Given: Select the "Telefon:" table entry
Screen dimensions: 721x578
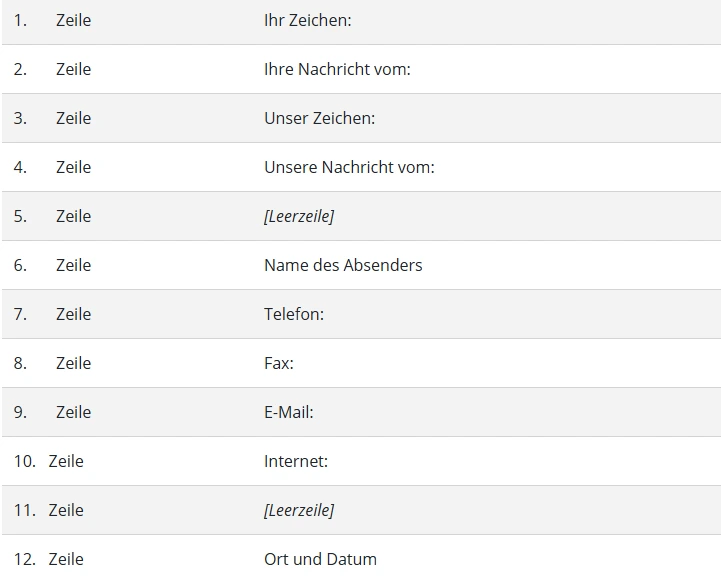Looking at the screenshot, I should (294, 314).
